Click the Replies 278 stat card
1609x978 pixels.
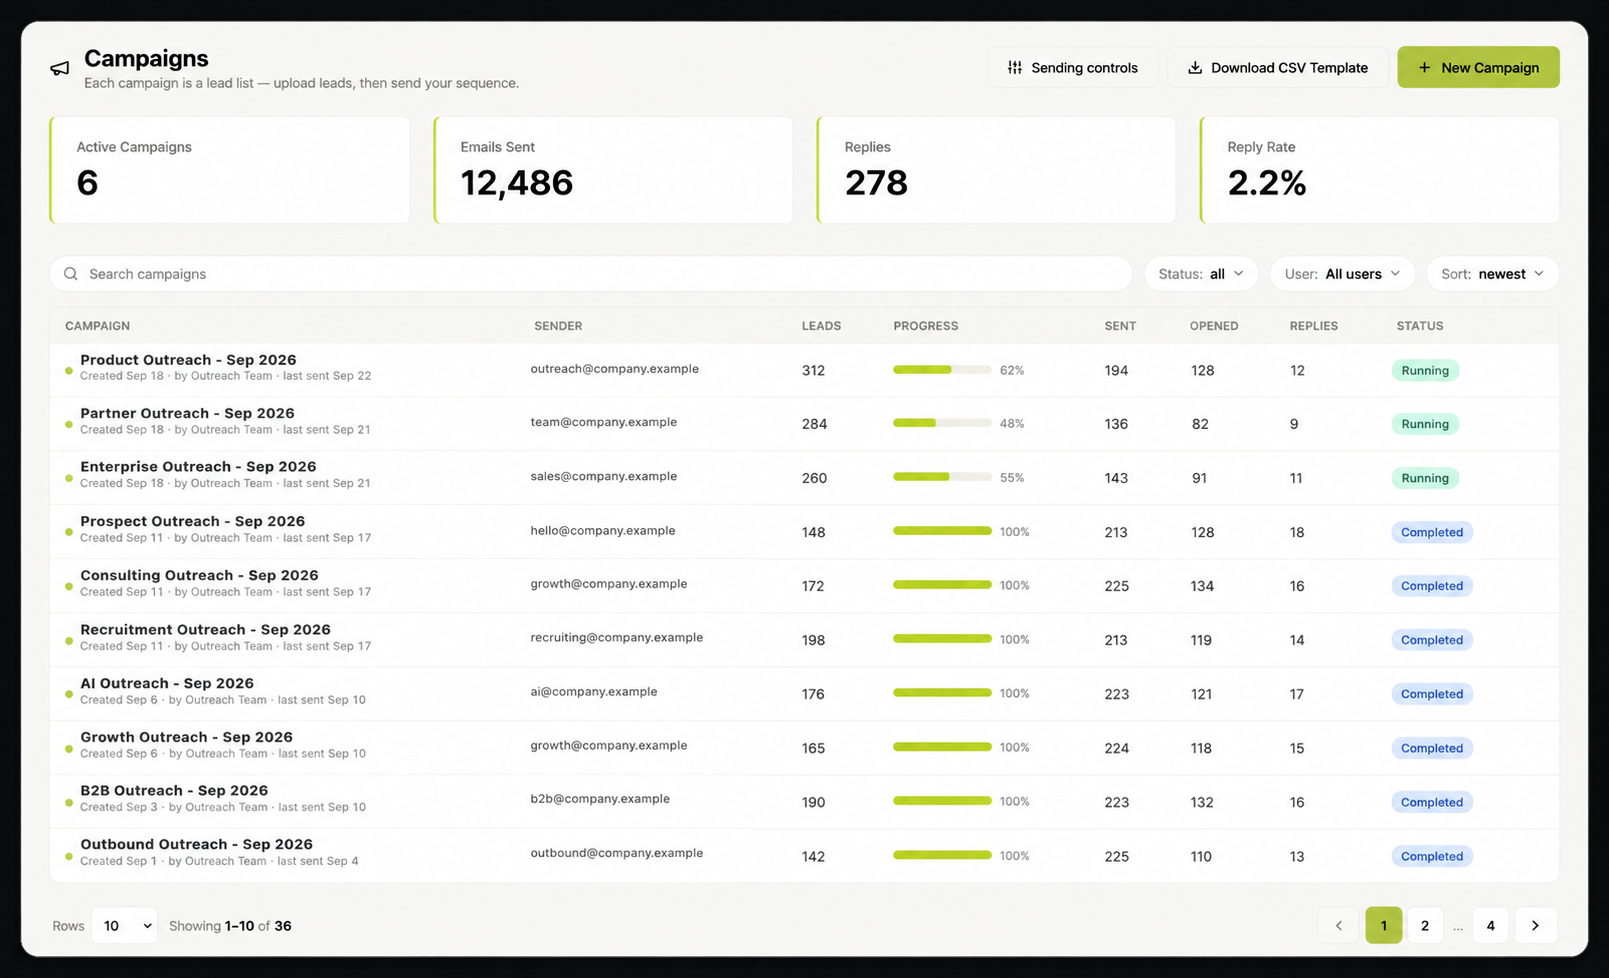996,170
